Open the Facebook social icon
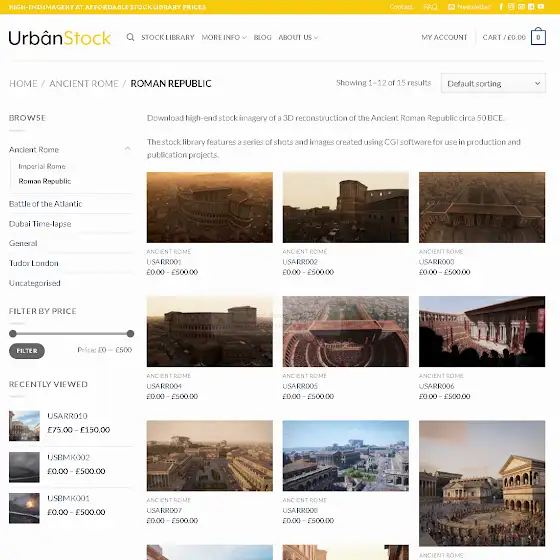The width and height of the screenshot is (560, 560). click(x=501, y=6)
